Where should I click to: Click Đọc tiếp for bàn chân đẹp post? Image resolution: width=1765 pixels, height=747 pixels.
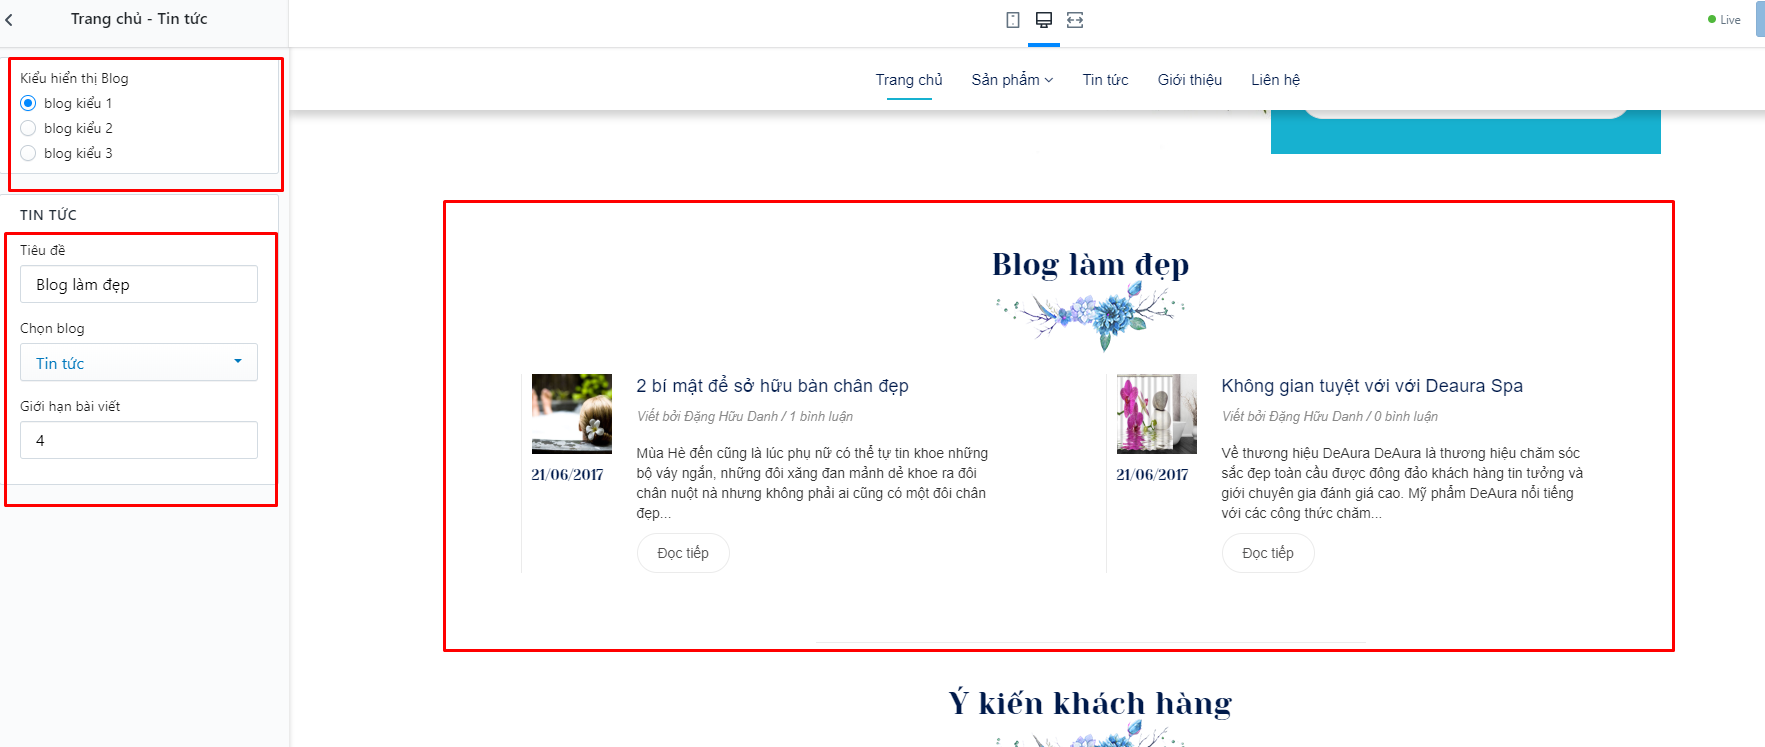point(683,553)
